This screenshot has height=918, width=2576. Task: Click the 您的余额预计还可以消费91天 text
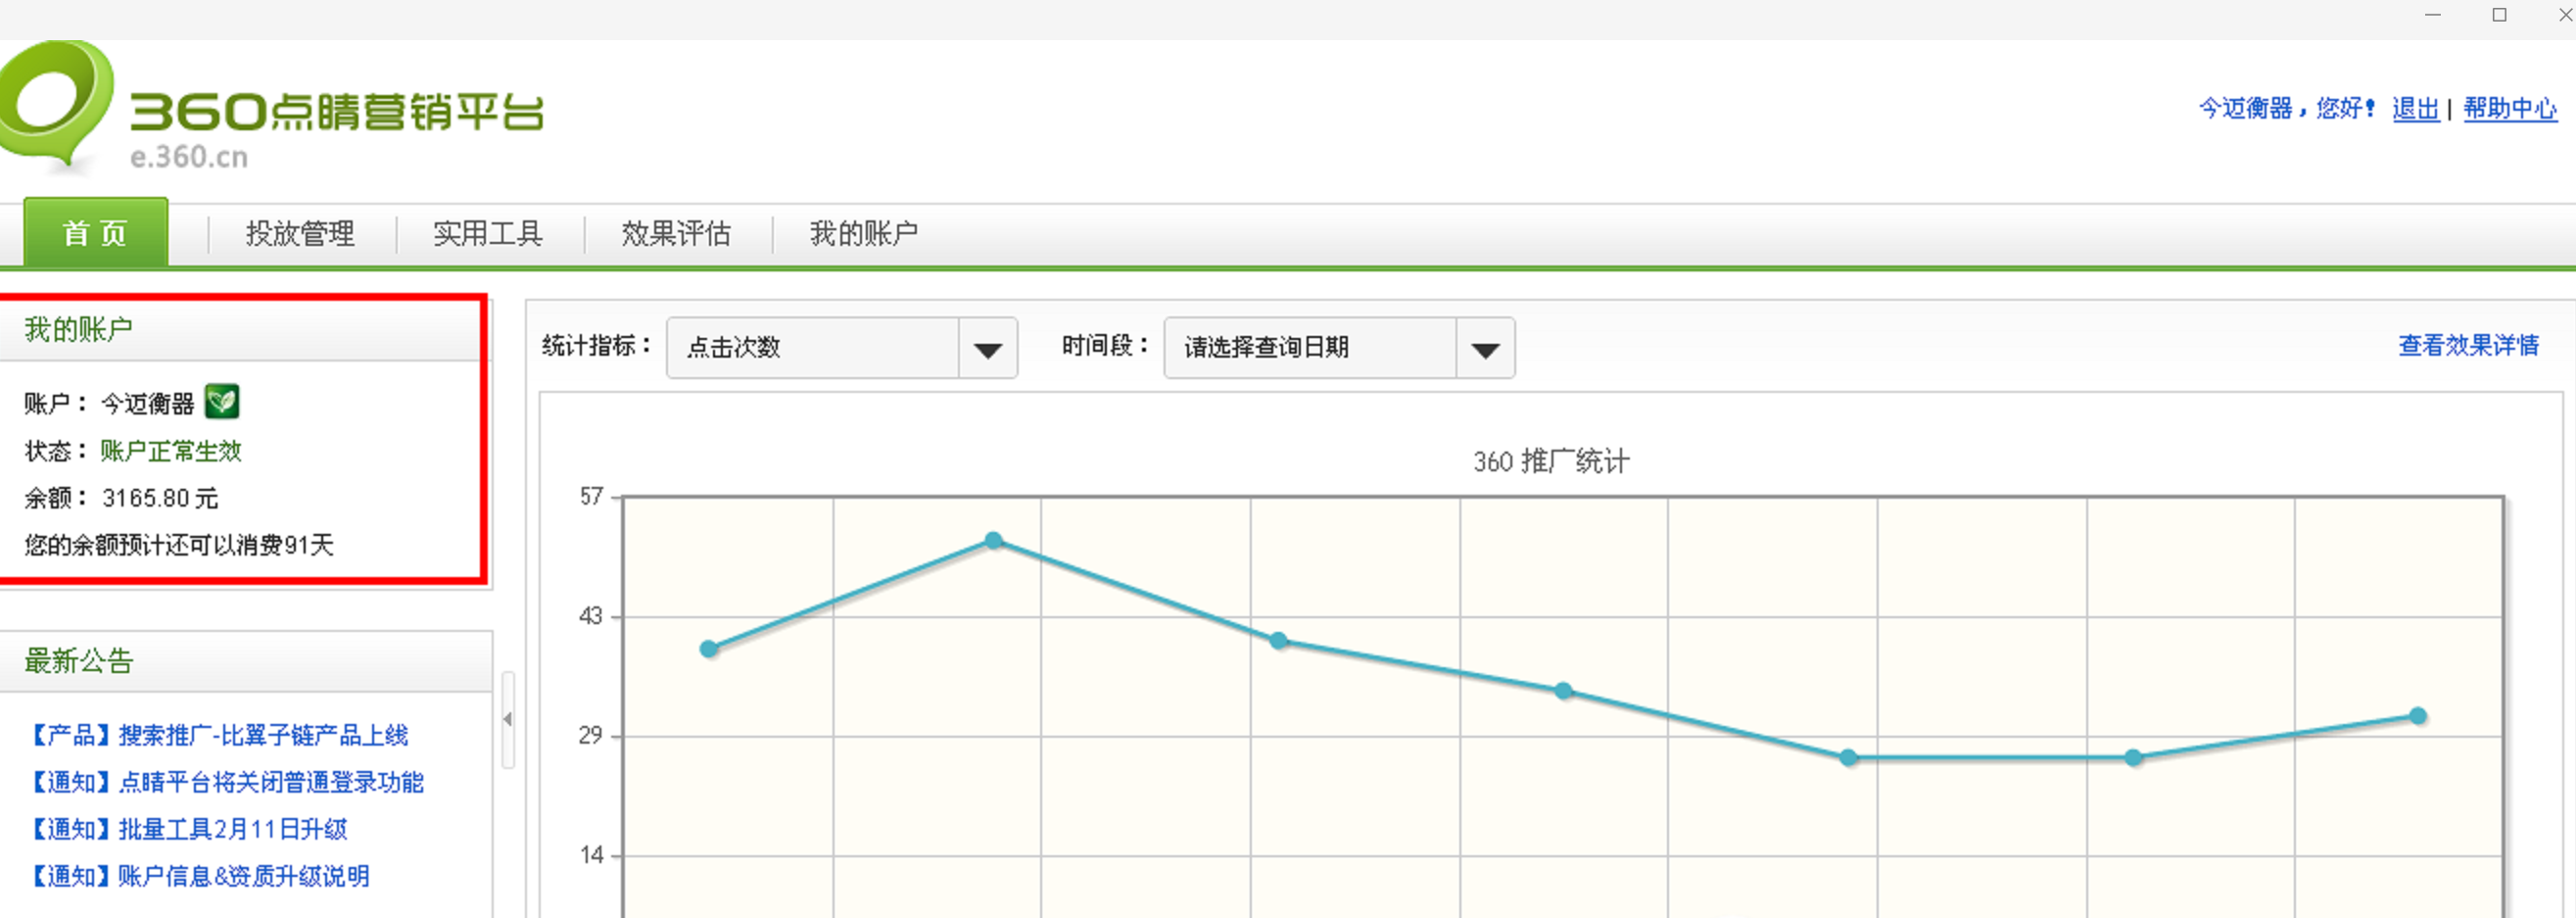[x=179, y=545]
